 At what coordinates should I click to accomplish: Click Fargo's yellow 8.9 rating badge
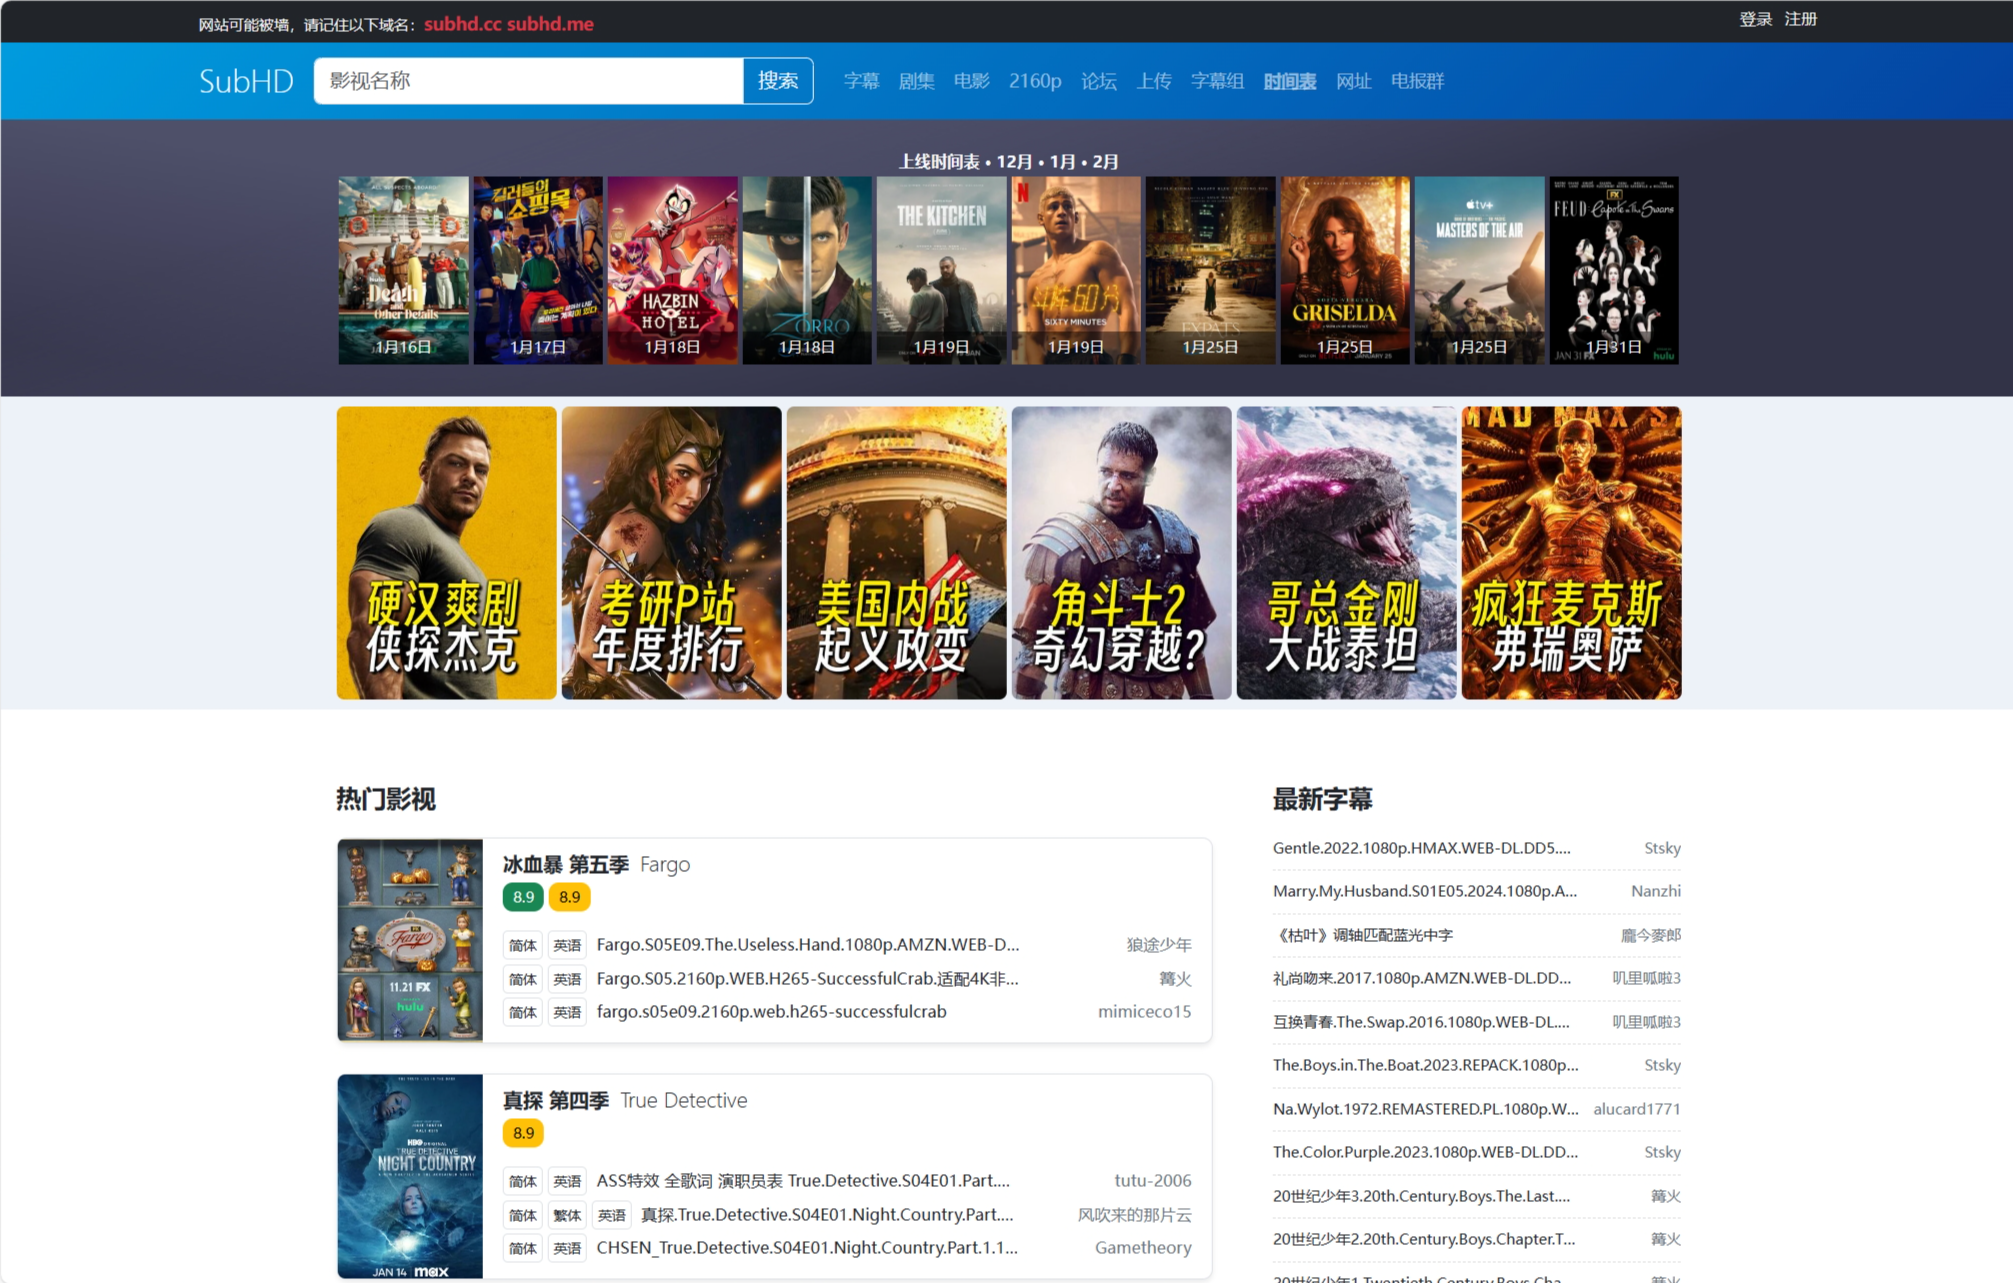[569, 897]
